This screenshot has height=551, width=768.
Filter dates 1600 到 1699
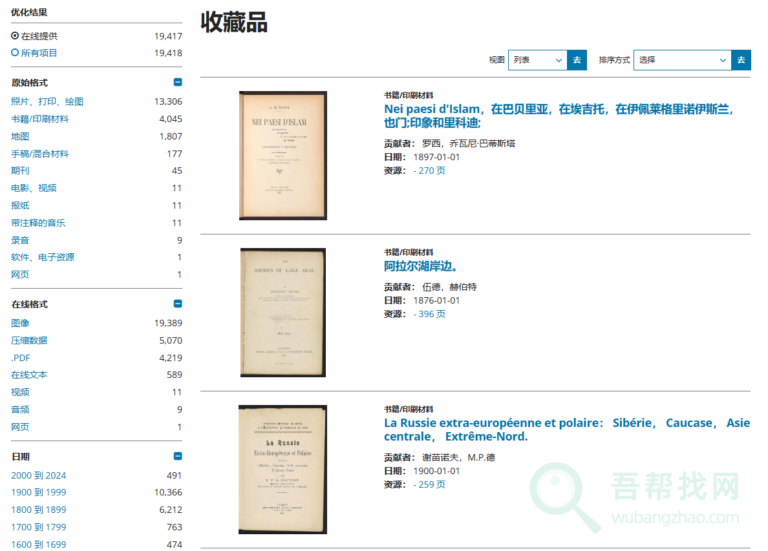[38, 544]
